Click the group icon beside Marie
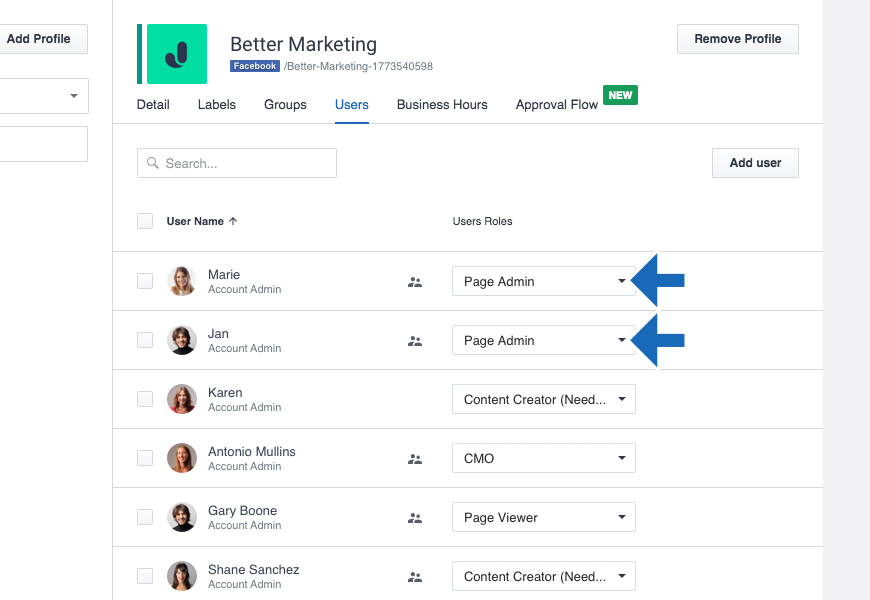The image size is (870, 600). (x=415, y=282)
